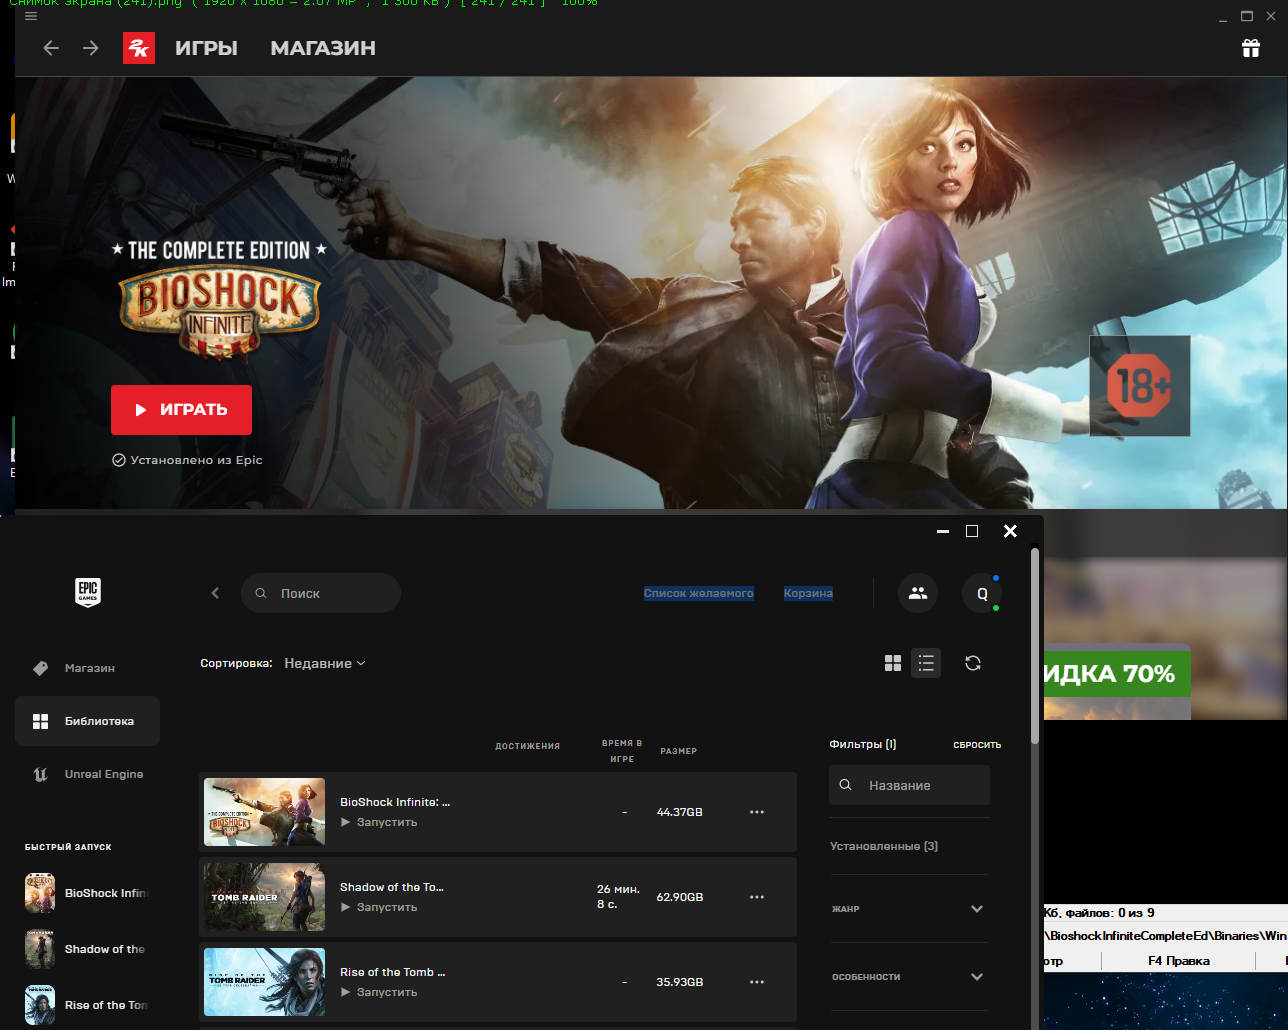Open Unreal Engine in the Epic sidebar
Viewport: 1288px width, 1030px height.
point(87,774)
